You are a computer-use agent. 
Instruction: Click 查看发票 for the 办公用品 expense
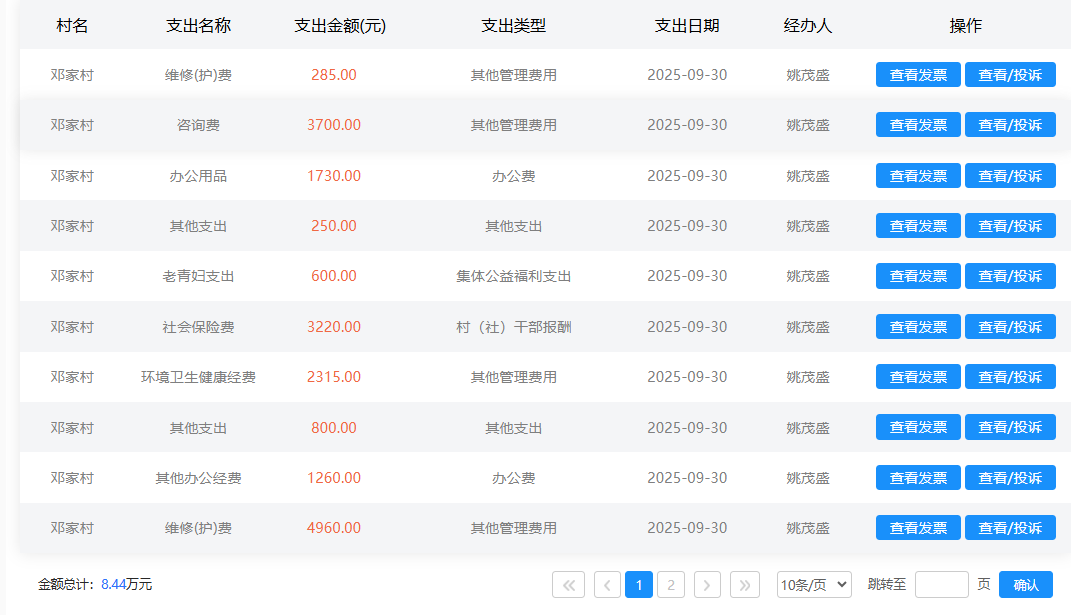click(918, 176)
